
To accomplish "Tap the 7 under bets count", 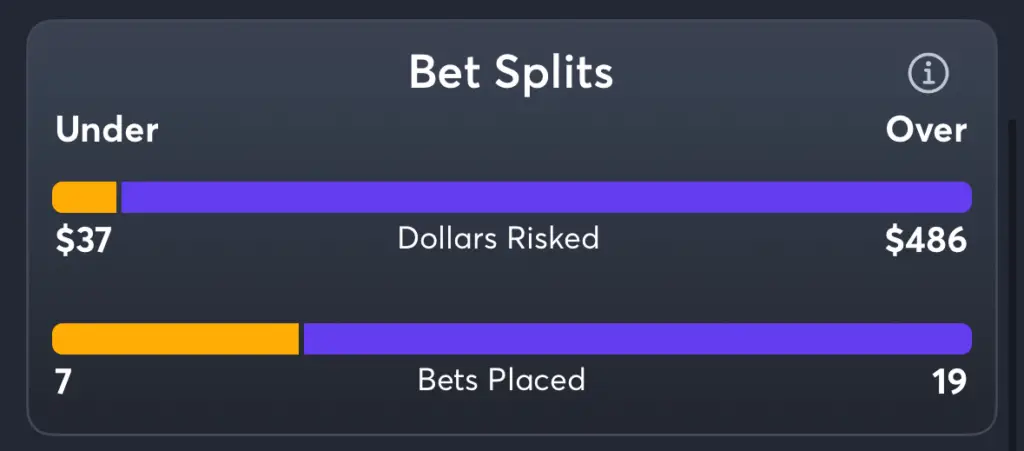I will (x=63, y=382).
